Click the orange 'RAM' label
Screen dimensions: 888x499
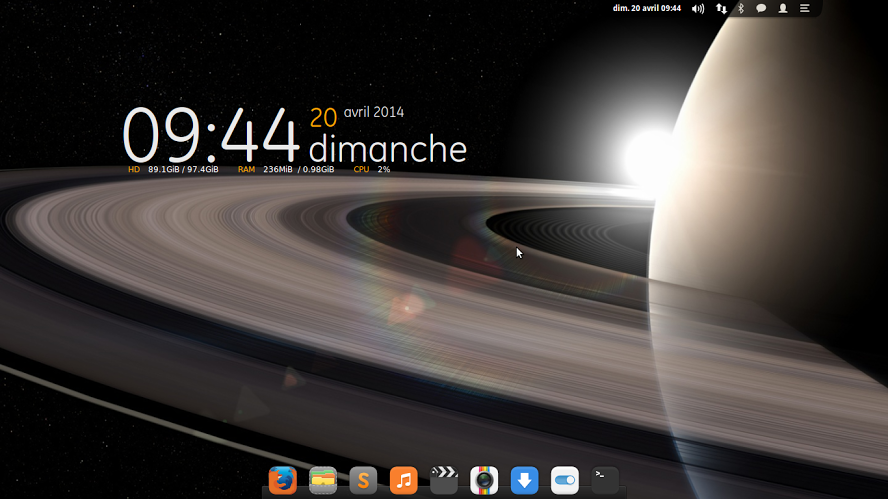click(246, 169)
